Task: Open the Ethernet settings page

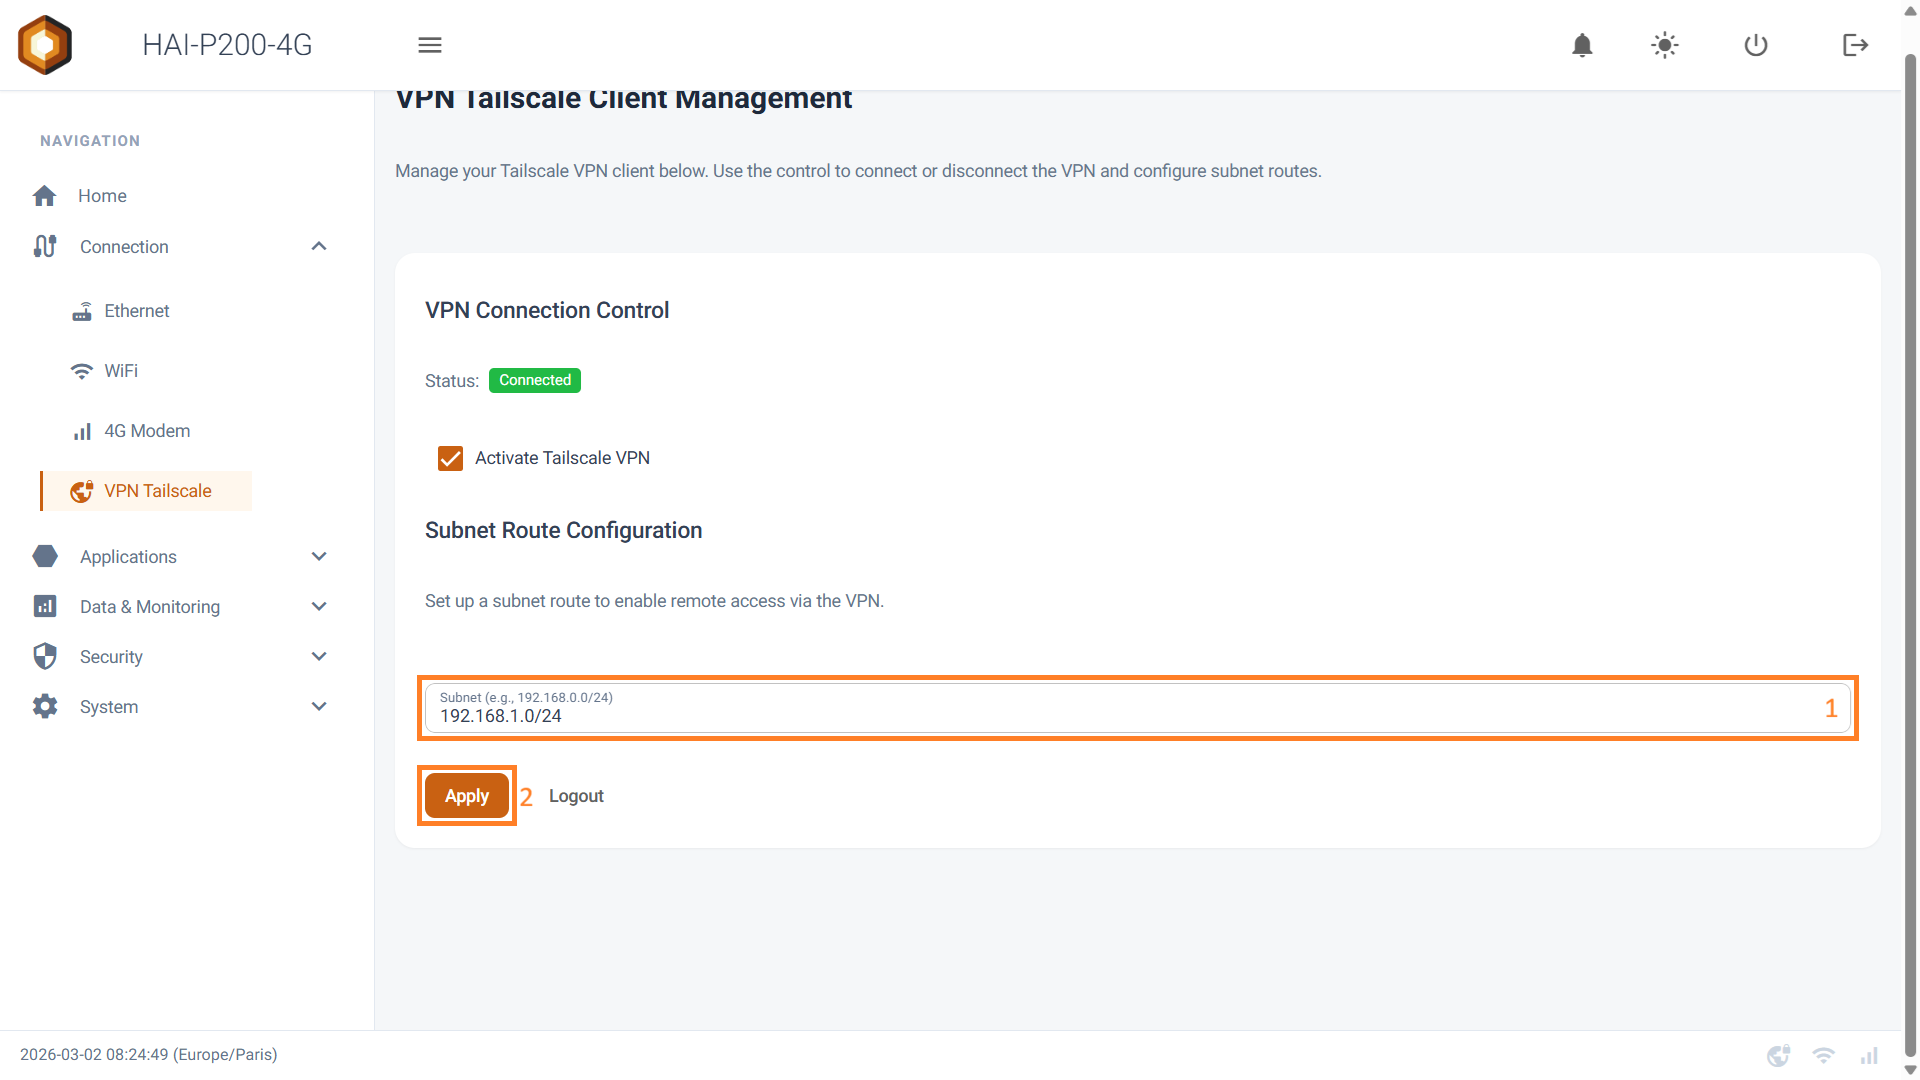Action: 137,311
